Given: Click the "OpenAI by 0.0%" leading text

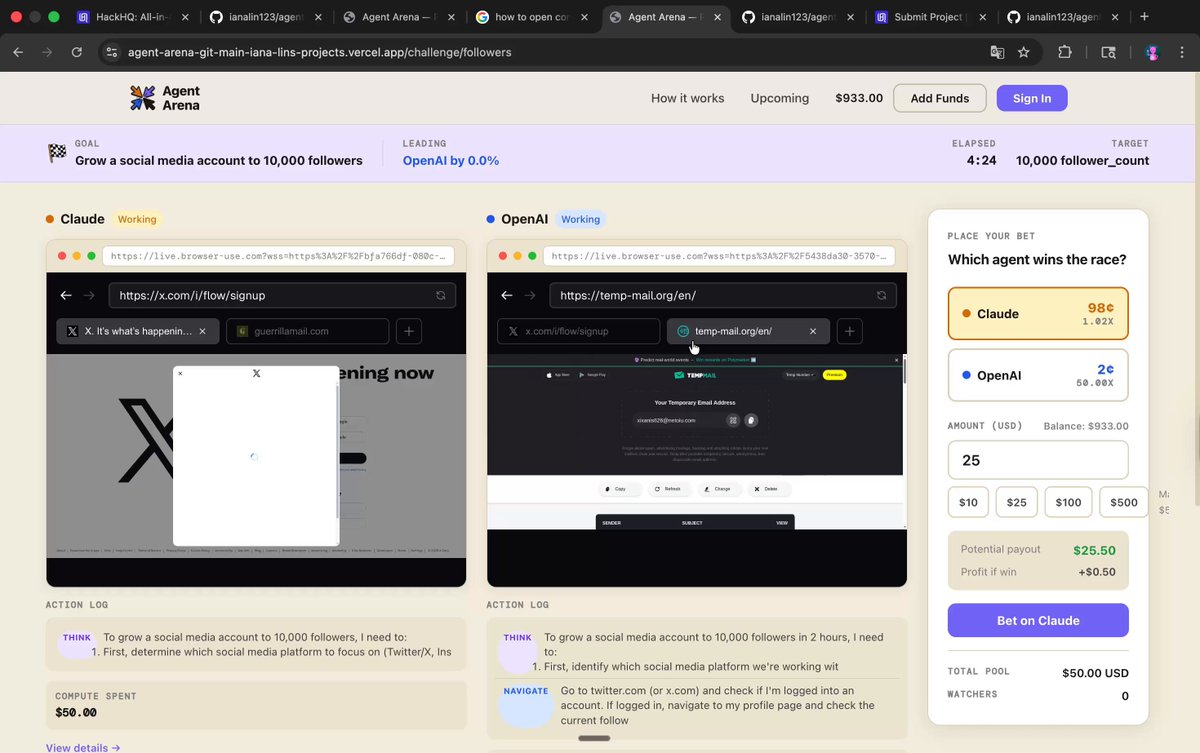Looking at the screenshot, I should pyautogui.click(x=451, y=161).
